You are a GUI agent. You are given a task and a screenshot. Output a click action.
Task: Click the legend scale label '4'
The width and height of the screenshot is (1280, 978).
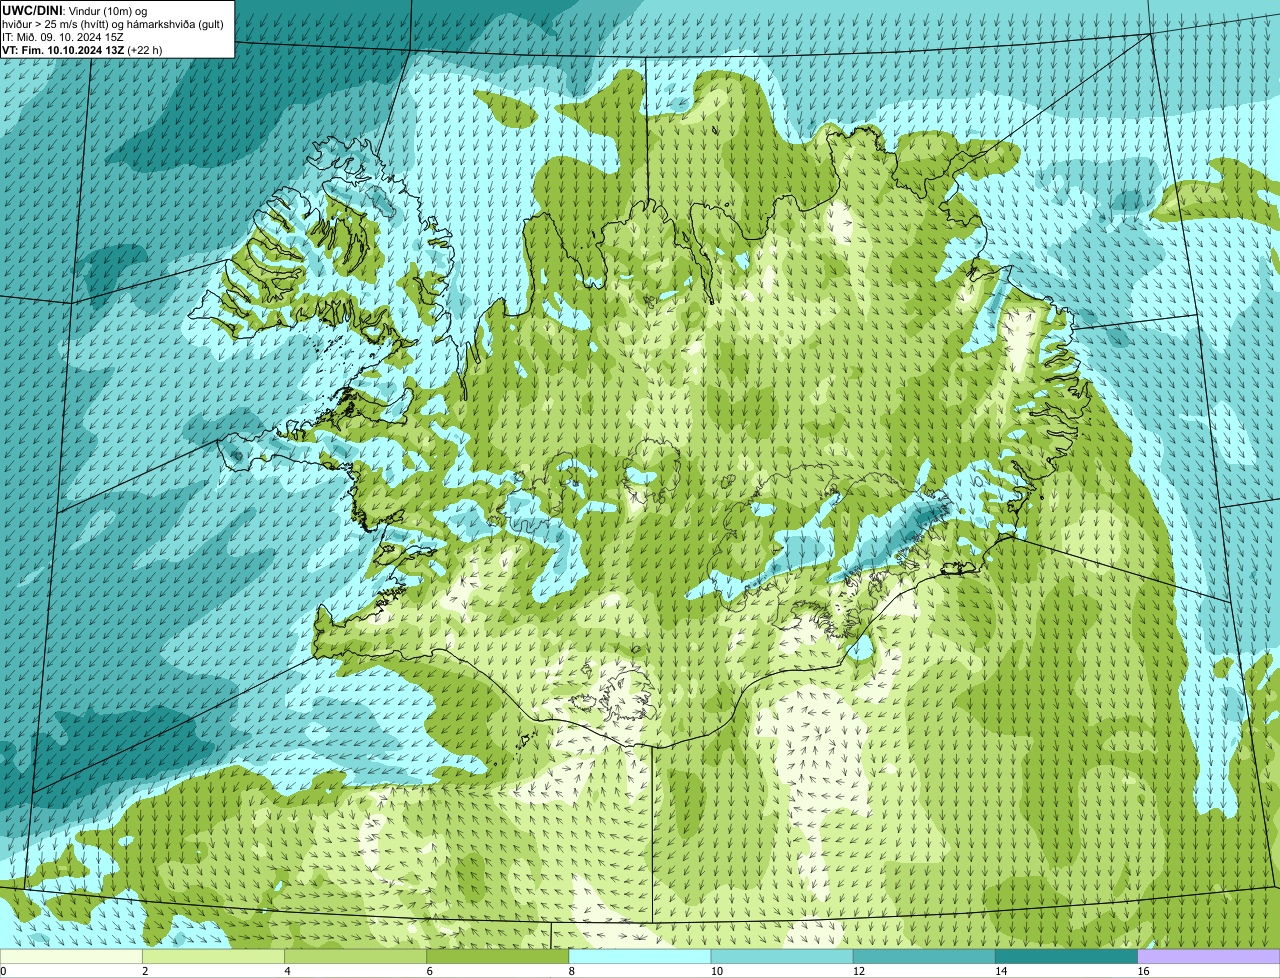coord(287,971)
